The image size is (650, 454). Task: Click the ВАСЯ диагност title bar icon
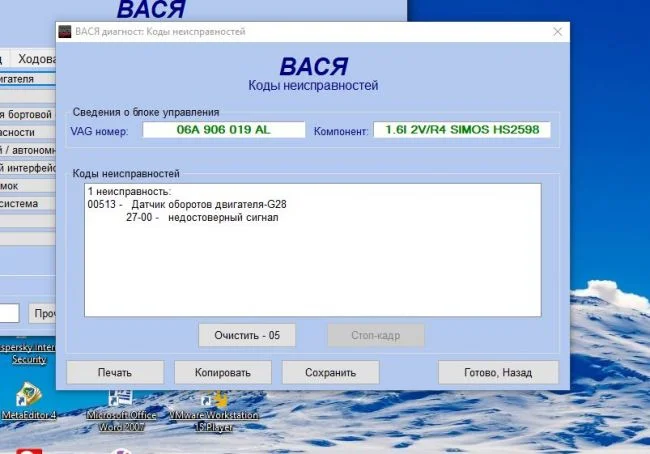click(66, 32)
